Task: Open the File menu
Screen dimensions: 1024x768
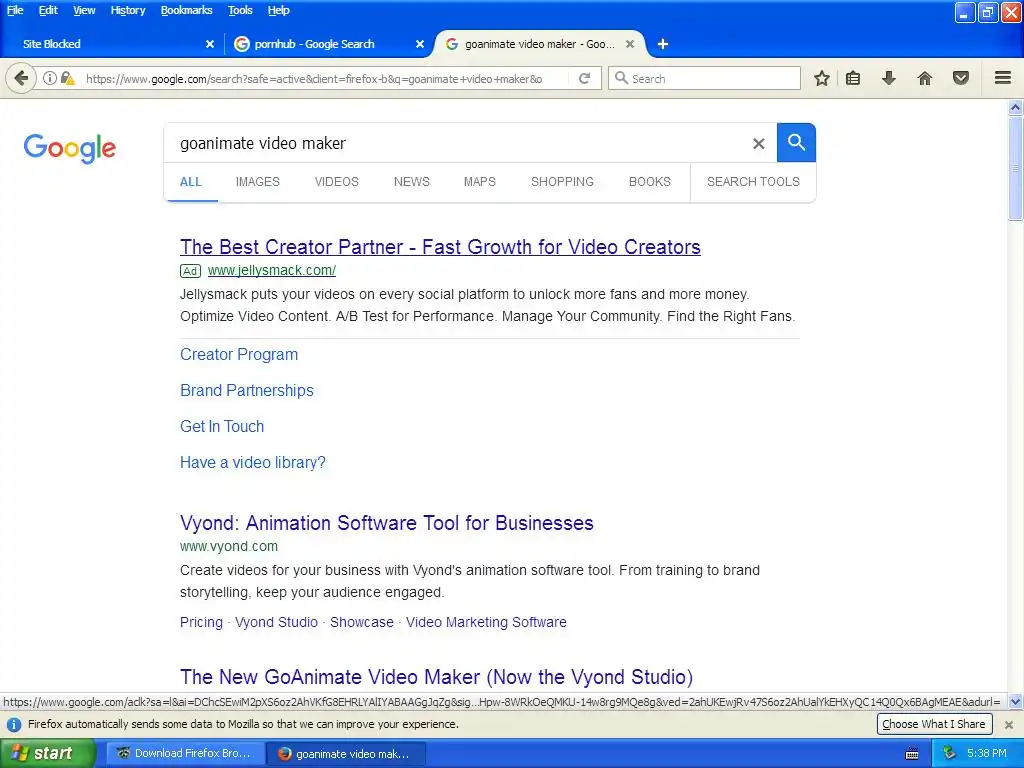Action: pyautogui.click(x=15, y=10)
